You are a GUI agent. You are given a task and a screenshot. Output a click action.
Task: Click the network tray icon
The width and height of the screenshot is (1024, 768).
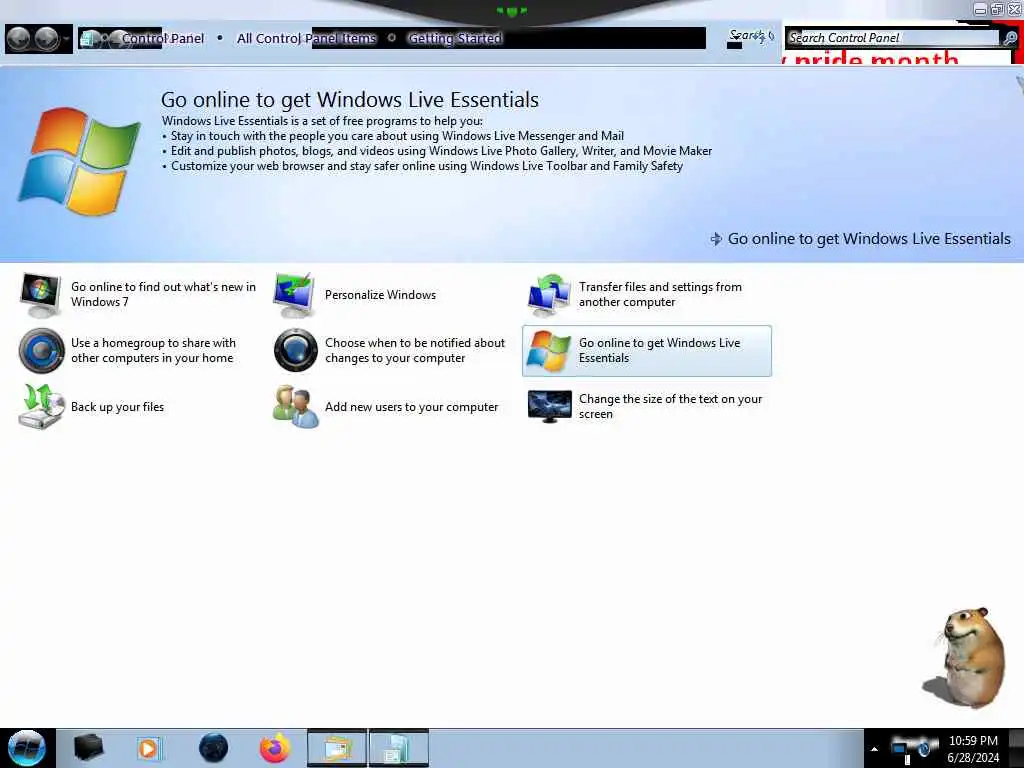click(x=902, y=748)
